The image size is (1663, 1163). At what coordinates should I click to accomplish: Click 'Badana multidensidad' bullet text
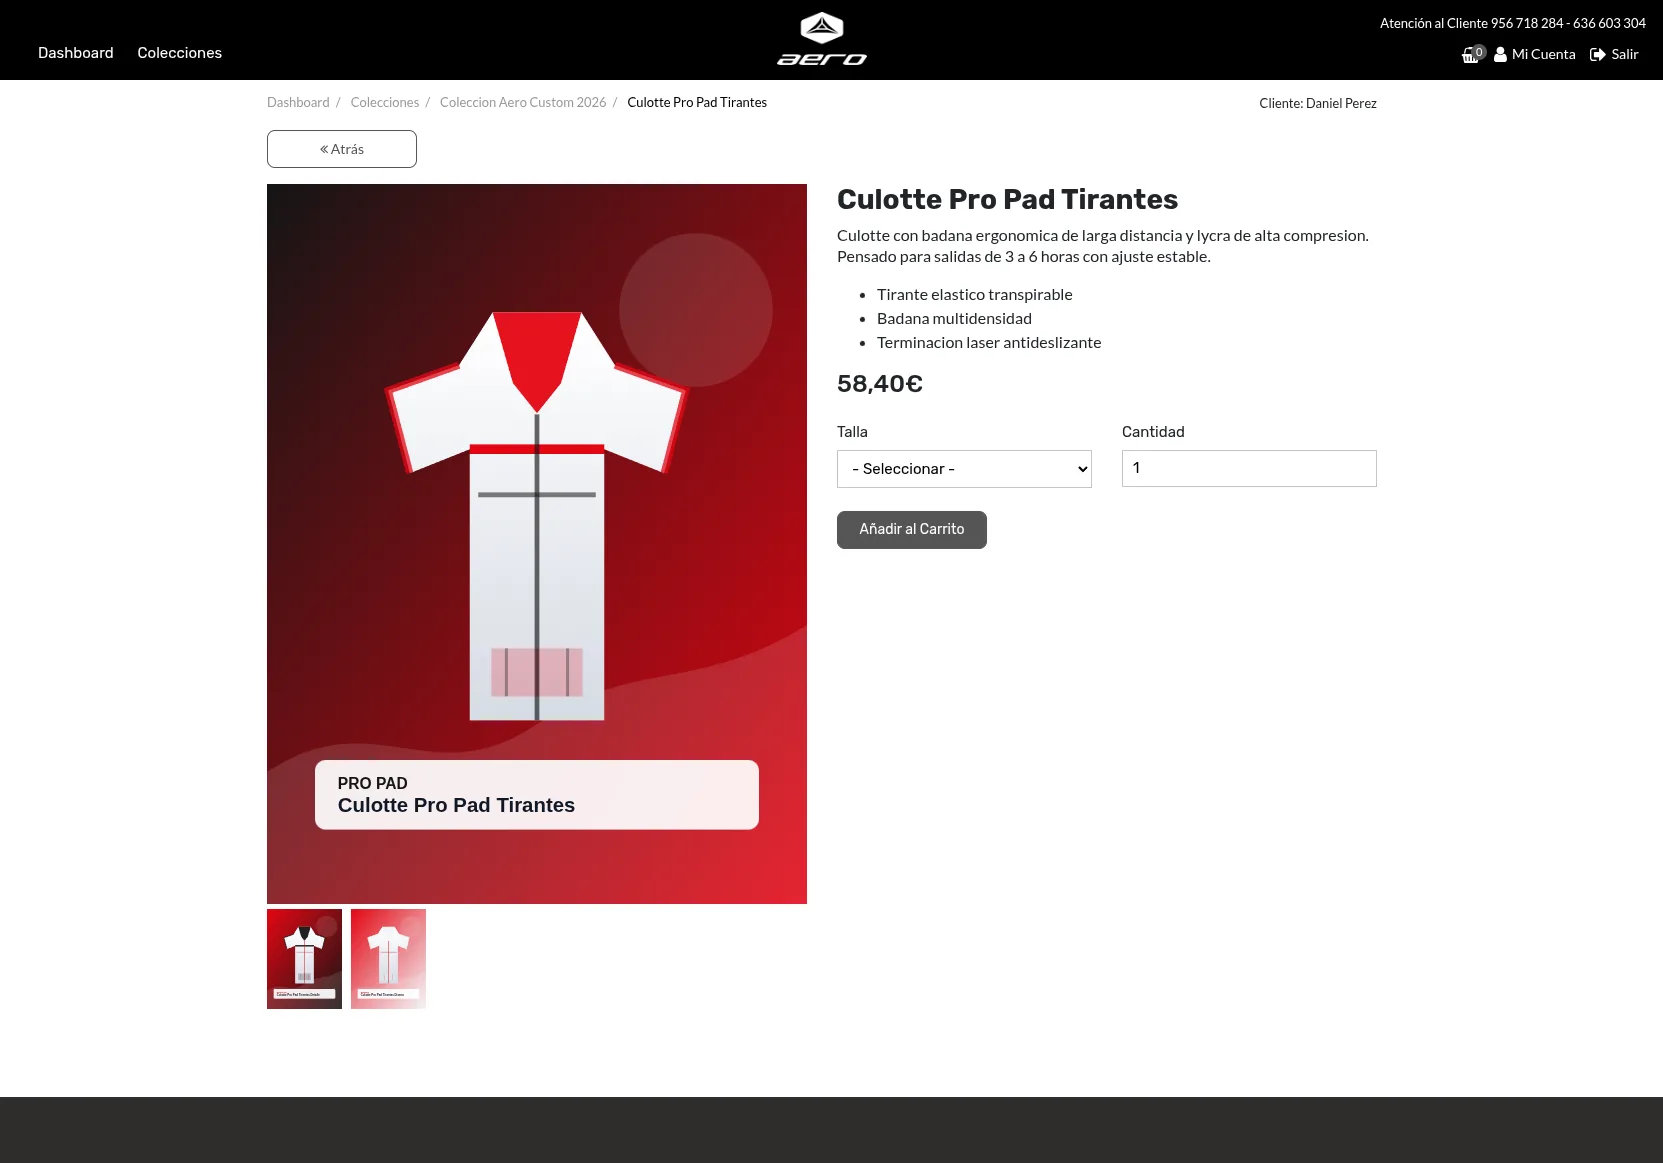coord(954,318)
